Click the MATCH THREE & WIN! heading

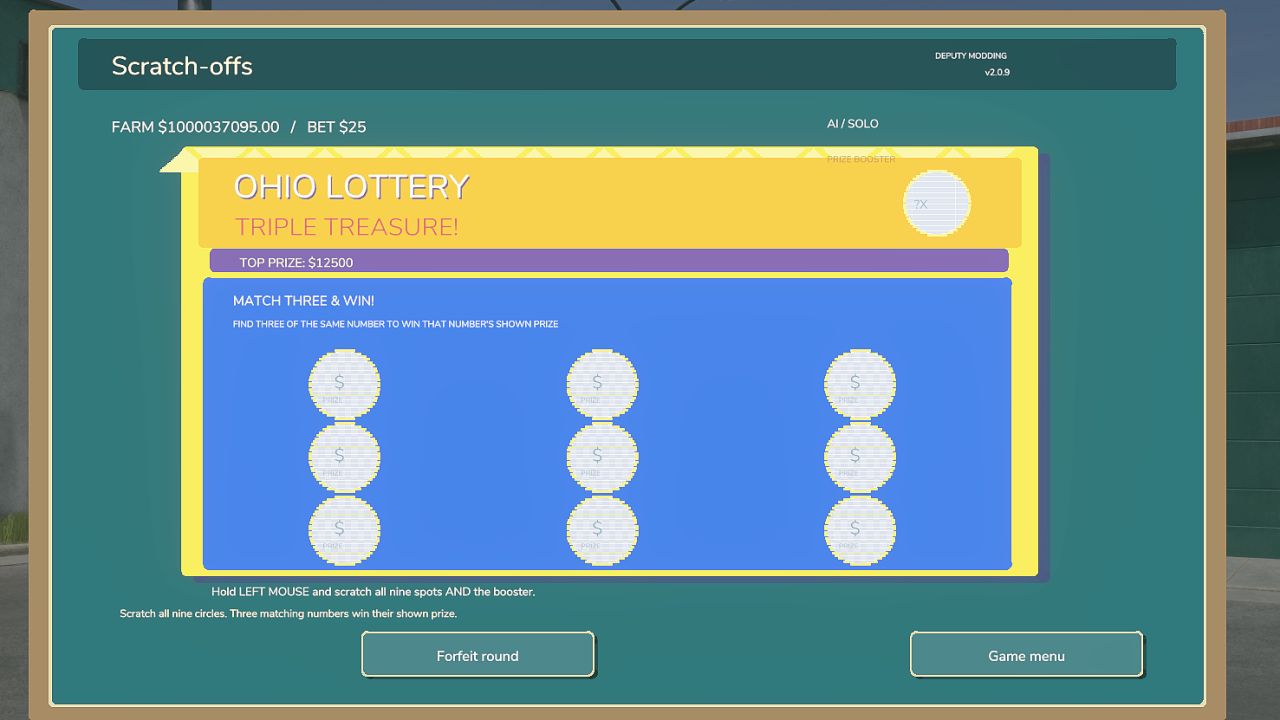click(x=304, y=301)
